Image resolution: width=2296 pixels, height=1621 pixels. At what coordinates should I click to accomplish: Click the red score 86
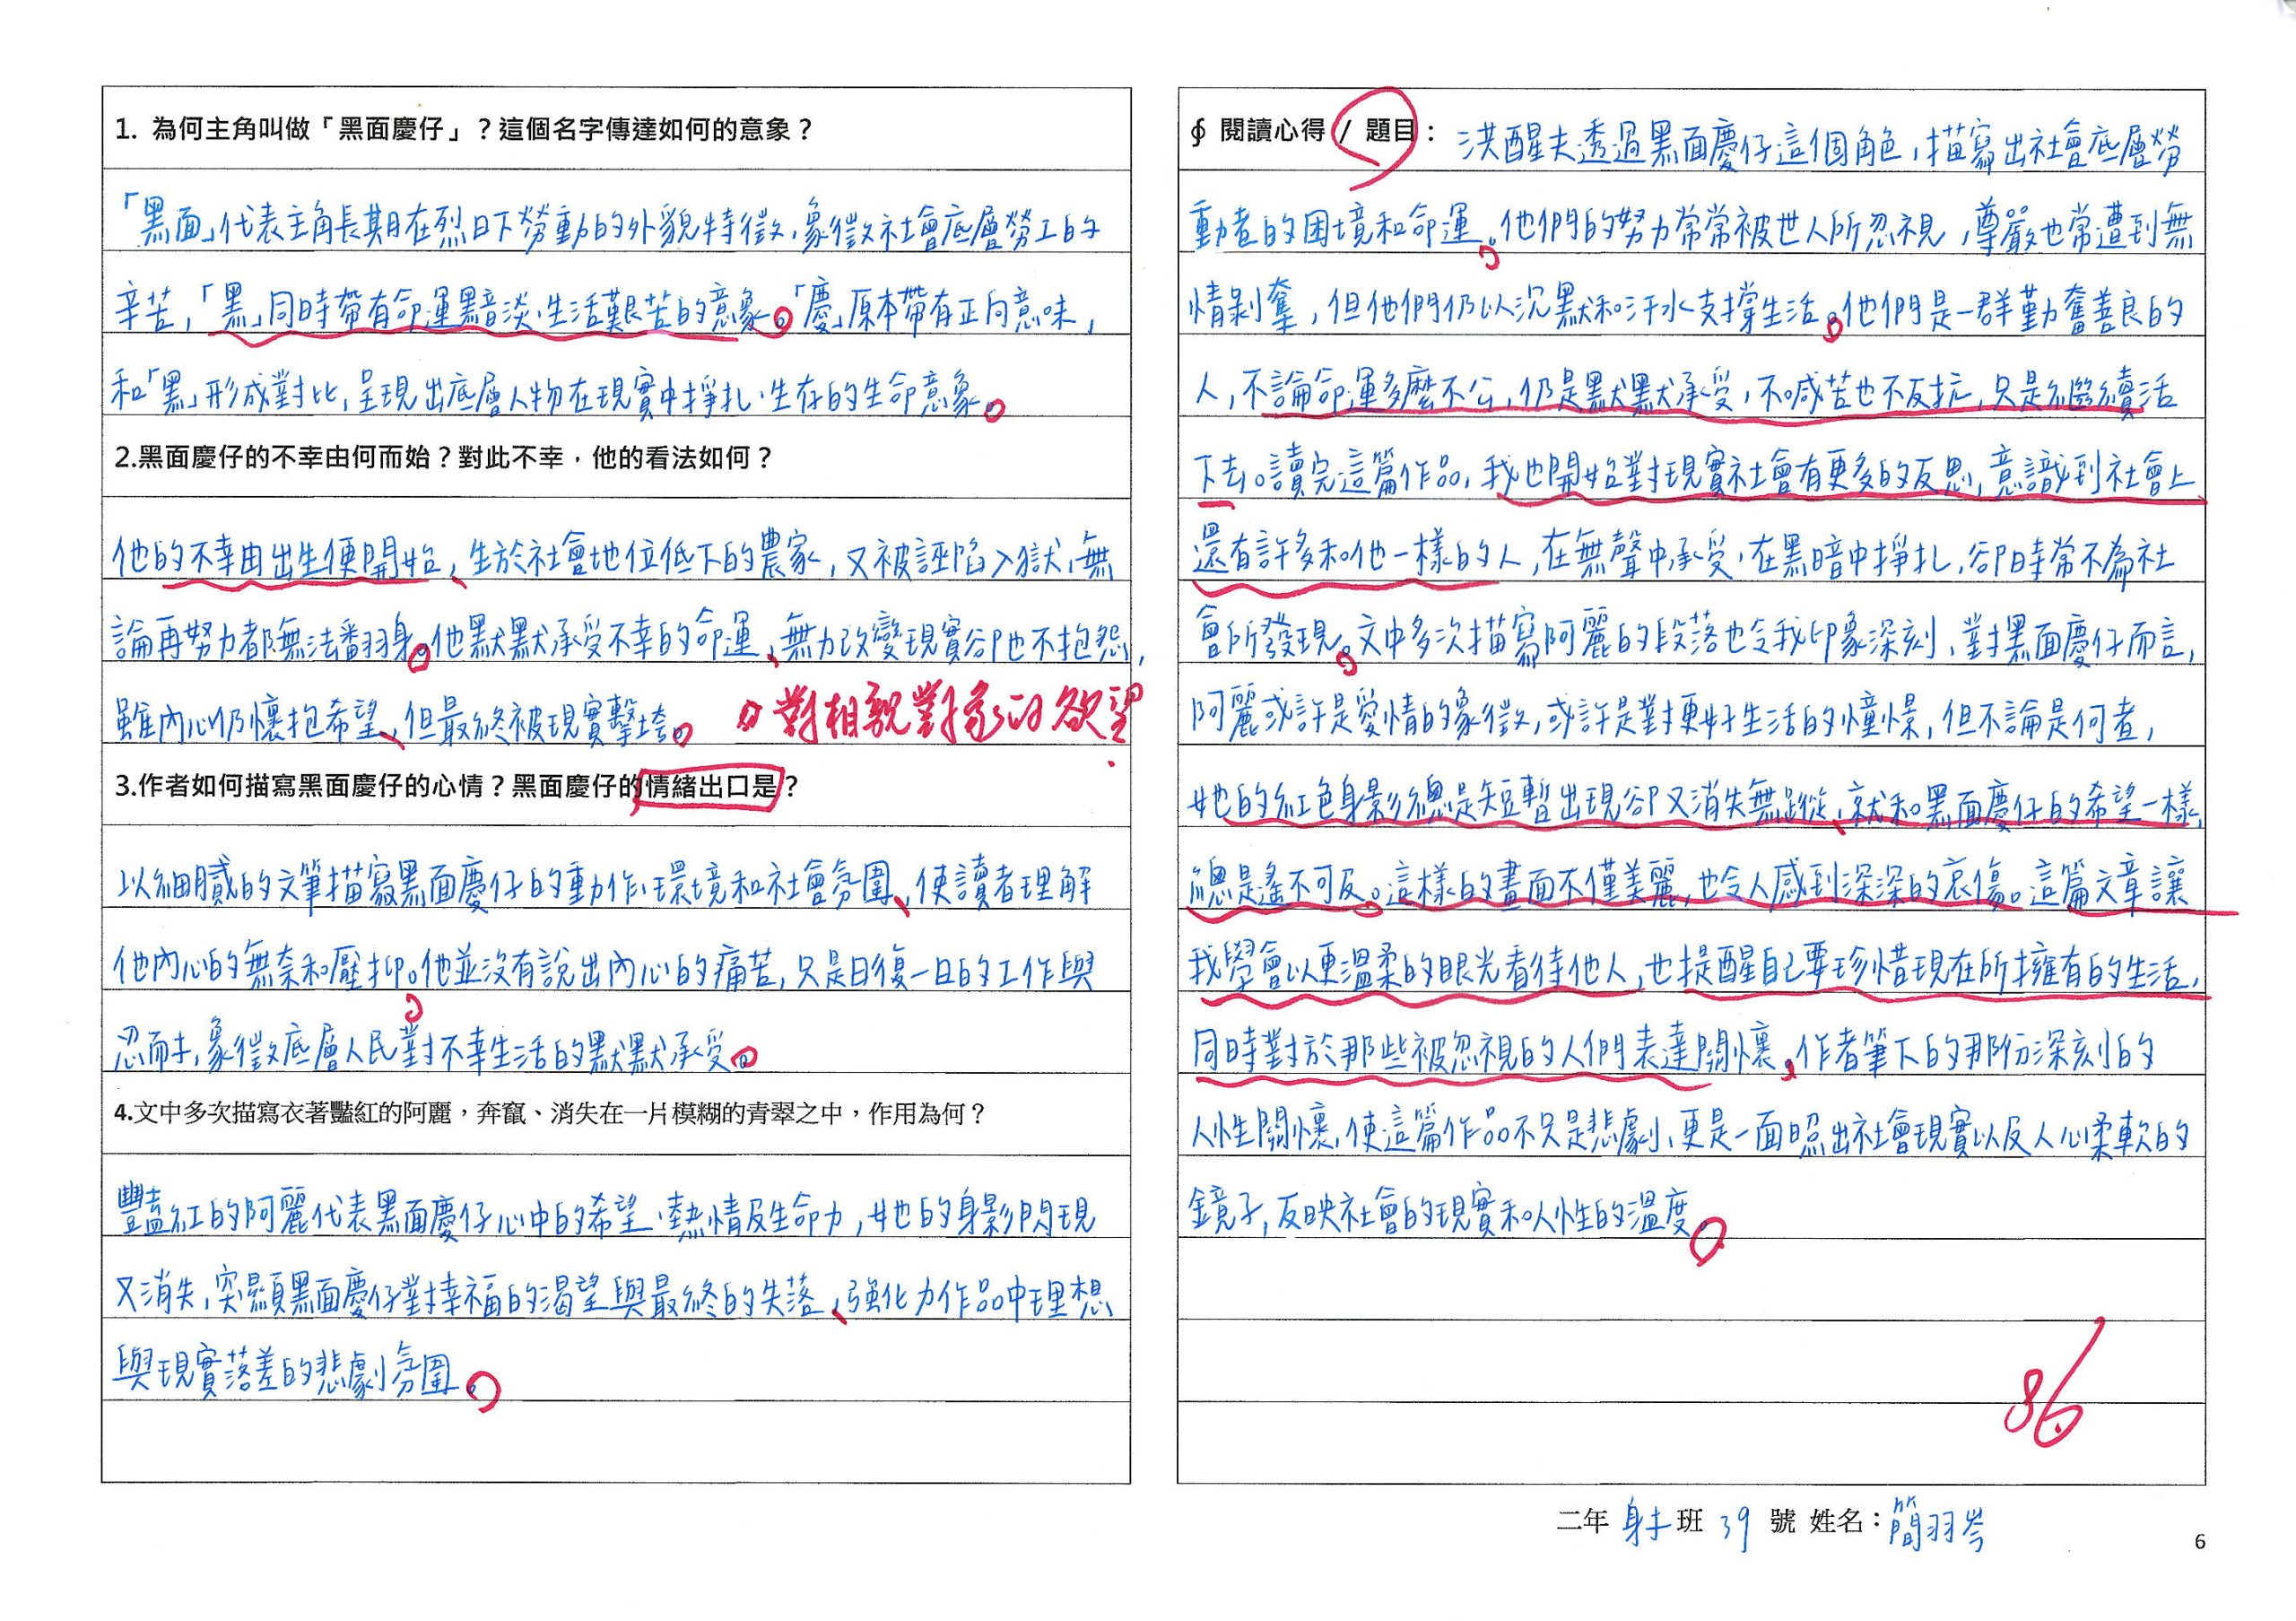[x=2048, y=1407]
